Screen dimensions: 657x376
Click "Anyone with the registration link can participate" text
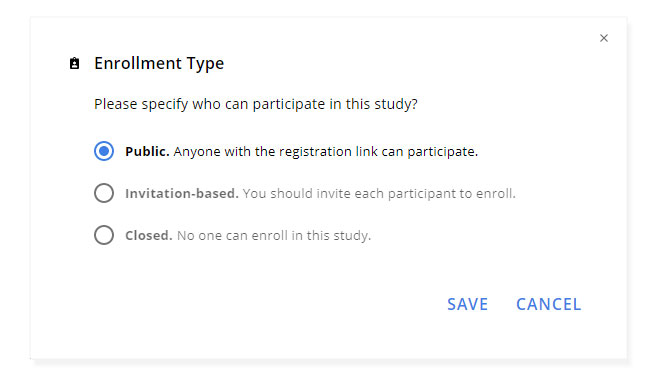(326, 151)
